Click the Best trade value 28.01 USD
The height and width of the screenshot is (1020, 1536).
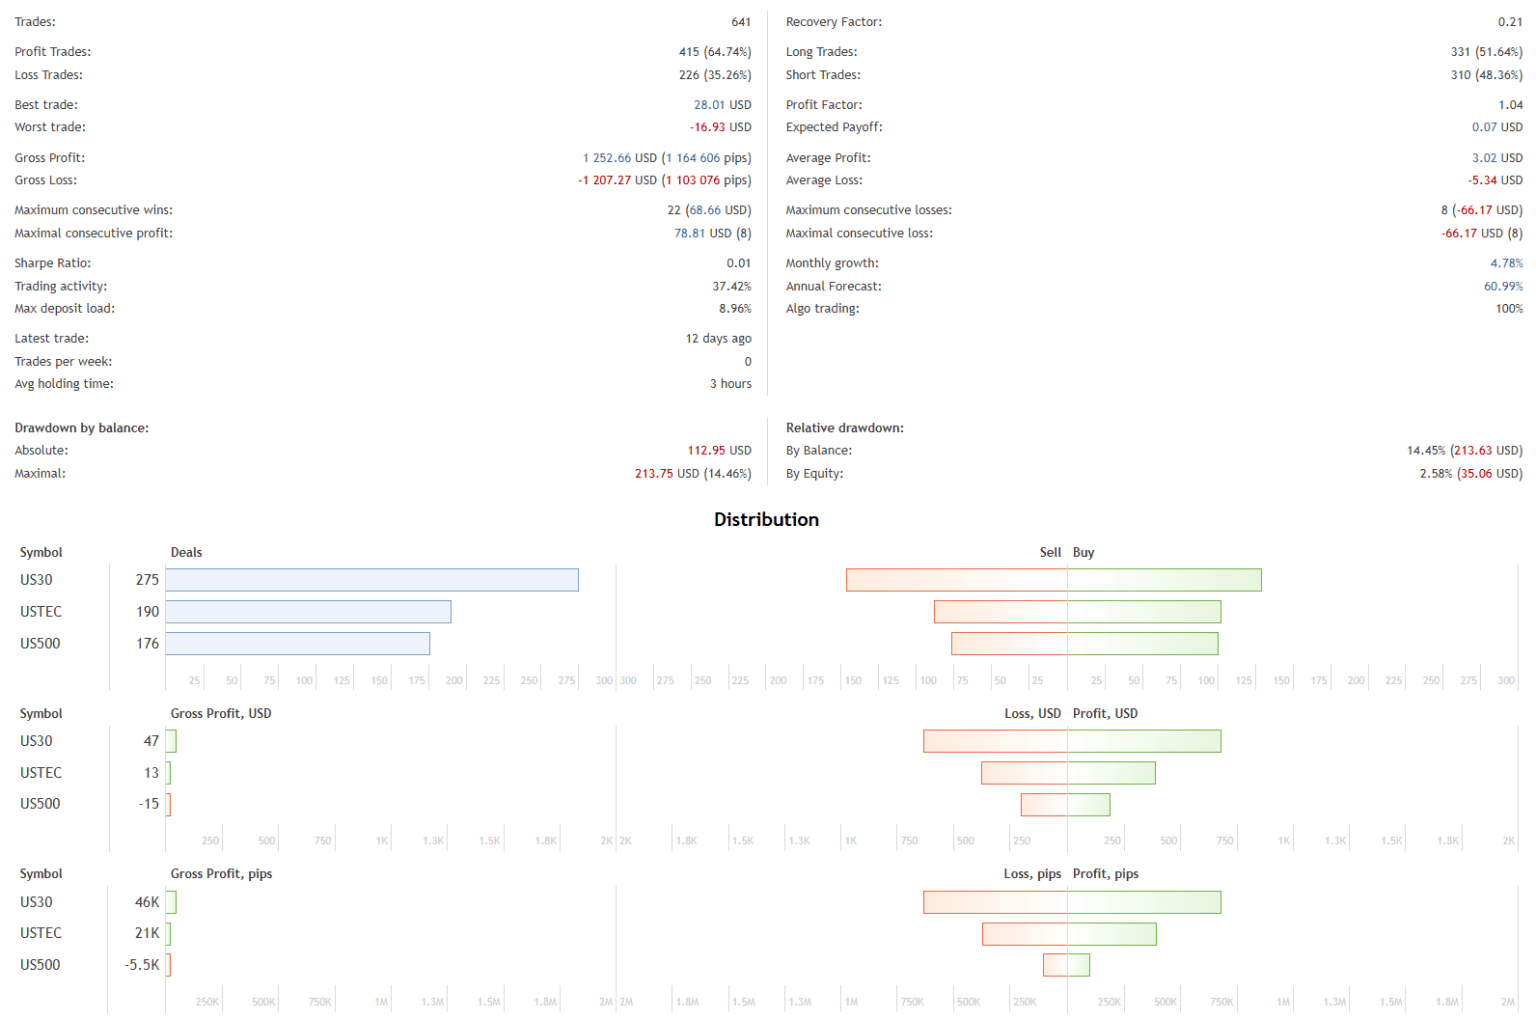click(722, 105)
